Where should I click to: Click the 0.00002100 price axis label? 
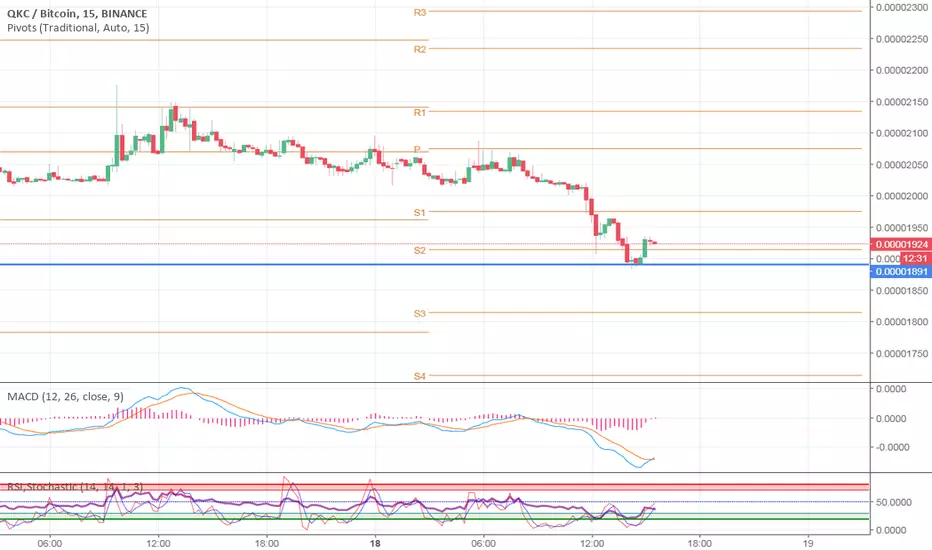point(902,133)
